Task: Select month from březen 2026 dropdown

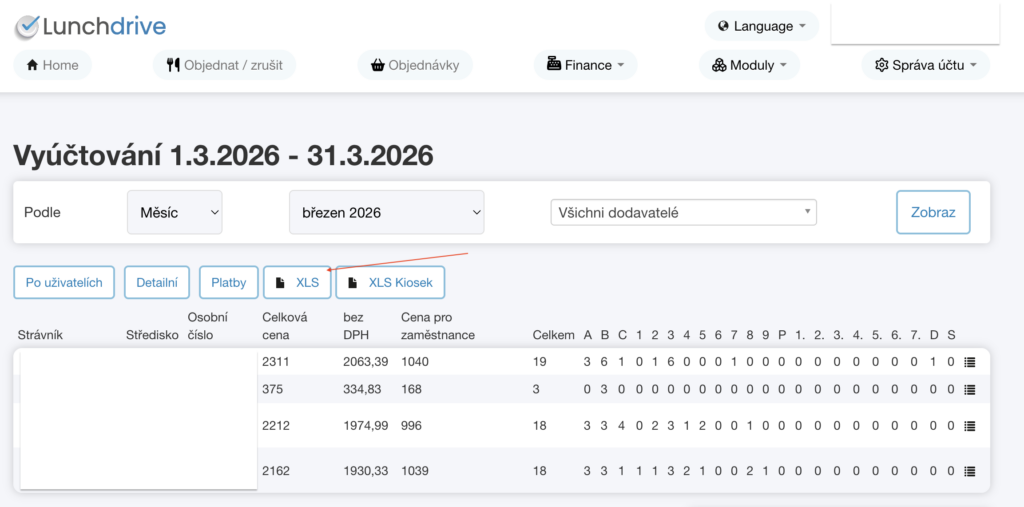Action: point(386,212)
